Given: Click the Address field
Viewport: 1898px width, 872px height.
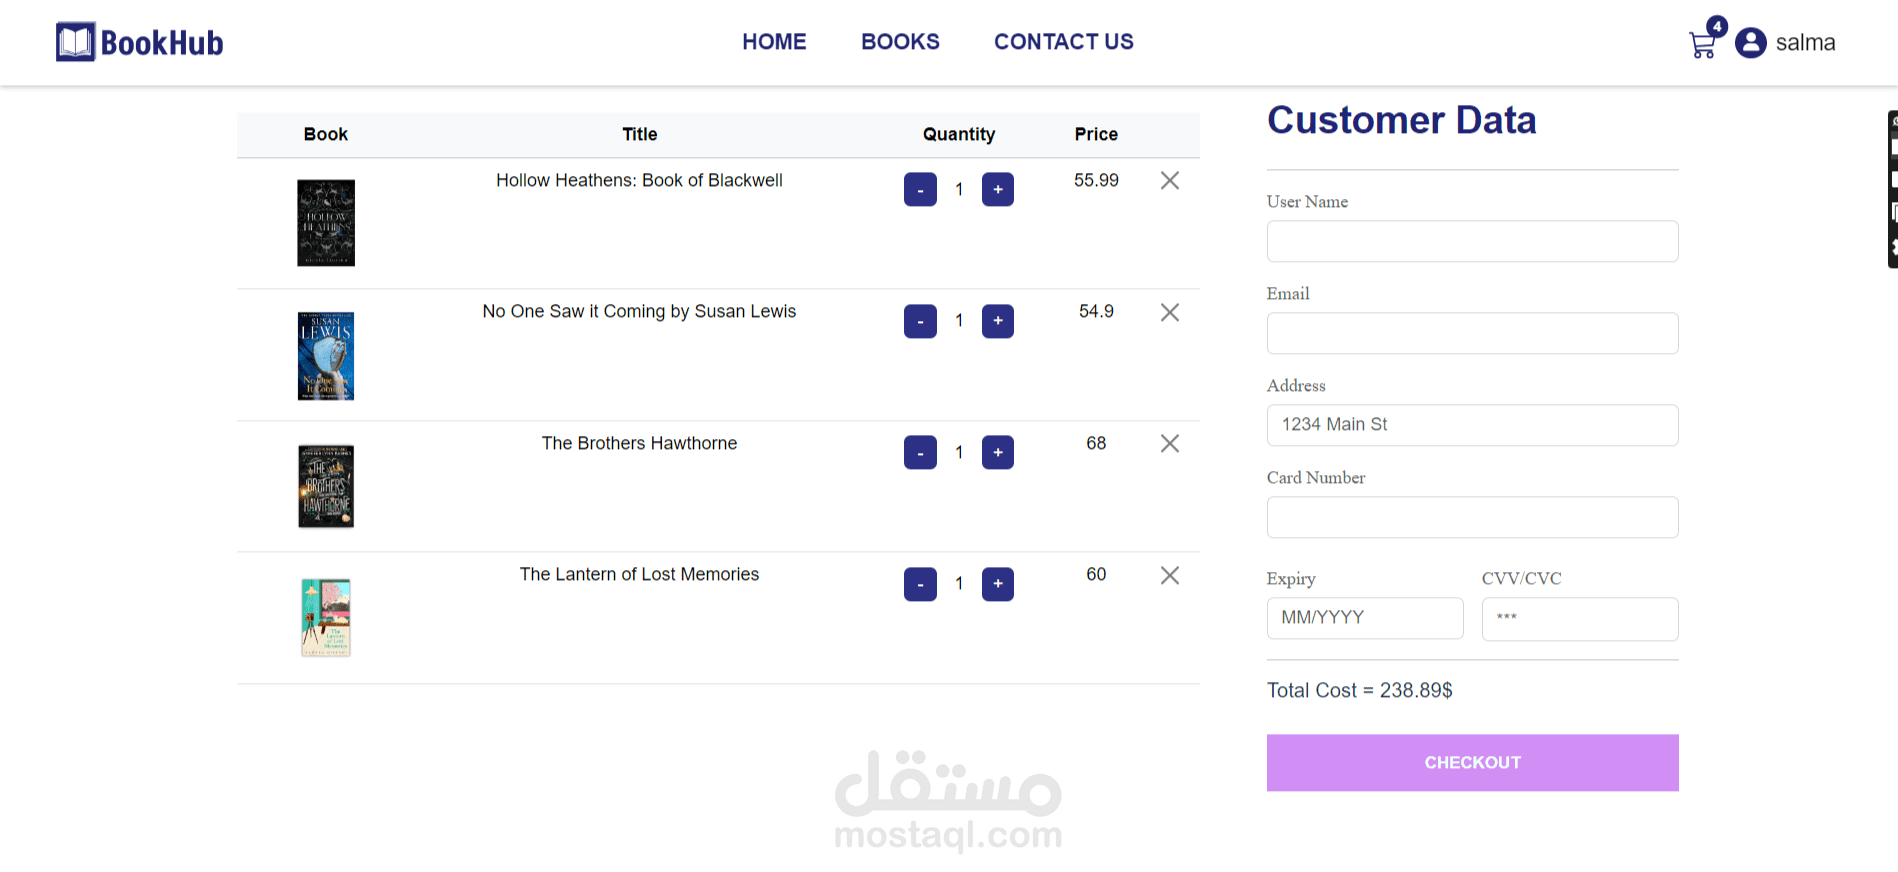Looking at the screenshot, I should point(1473,425).
